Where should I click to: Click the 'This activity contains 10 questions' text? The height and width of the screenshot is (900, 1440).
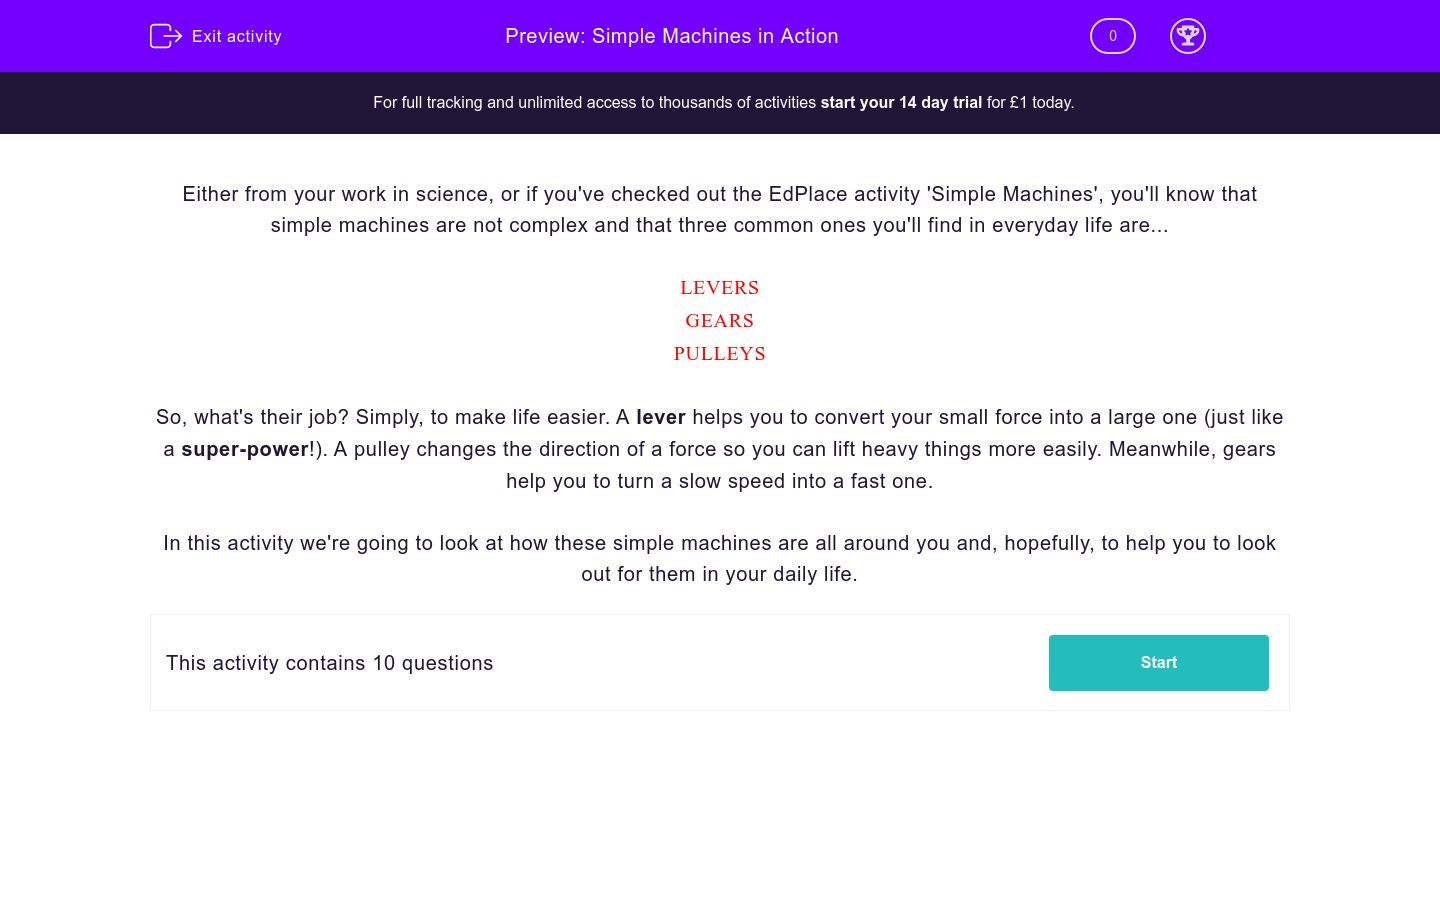(x=329, y=663)
